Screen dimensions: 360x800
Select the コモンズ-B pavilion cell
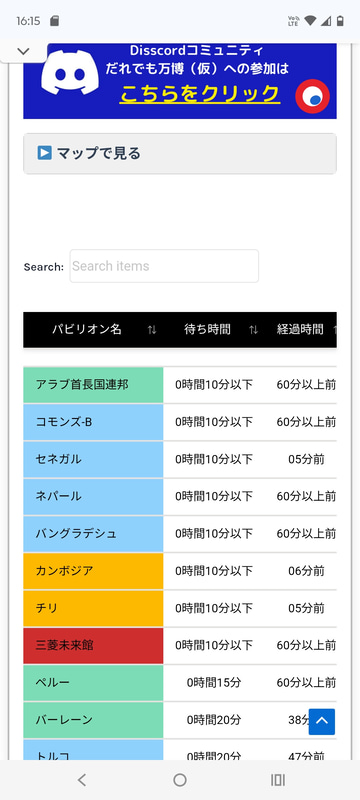[93, 422]
